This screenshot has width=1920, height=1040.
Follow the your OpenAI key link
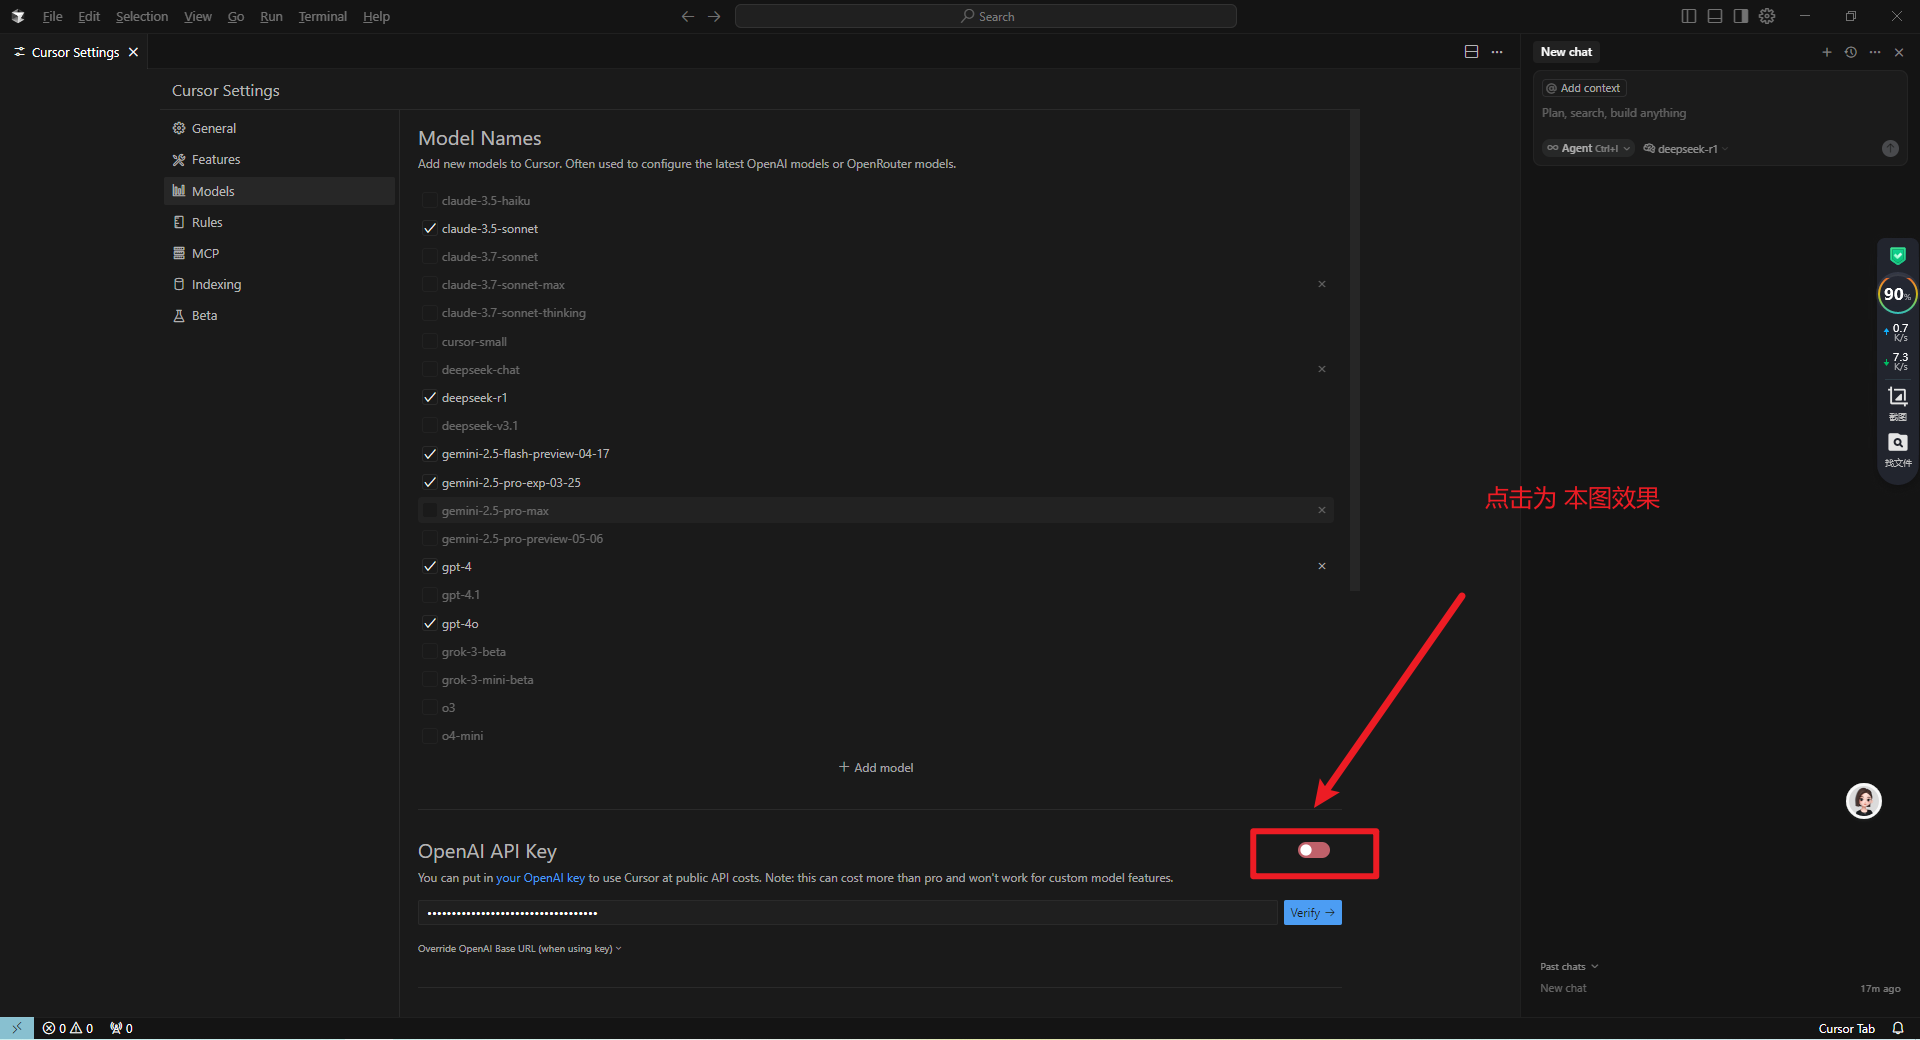tap(540, 878)
